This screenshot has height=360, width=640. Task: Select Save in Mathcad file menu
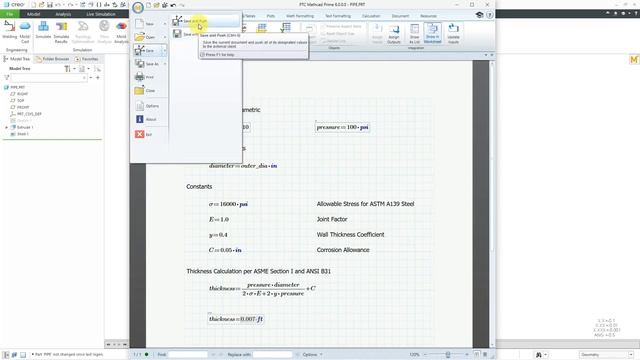coord(148,51)
